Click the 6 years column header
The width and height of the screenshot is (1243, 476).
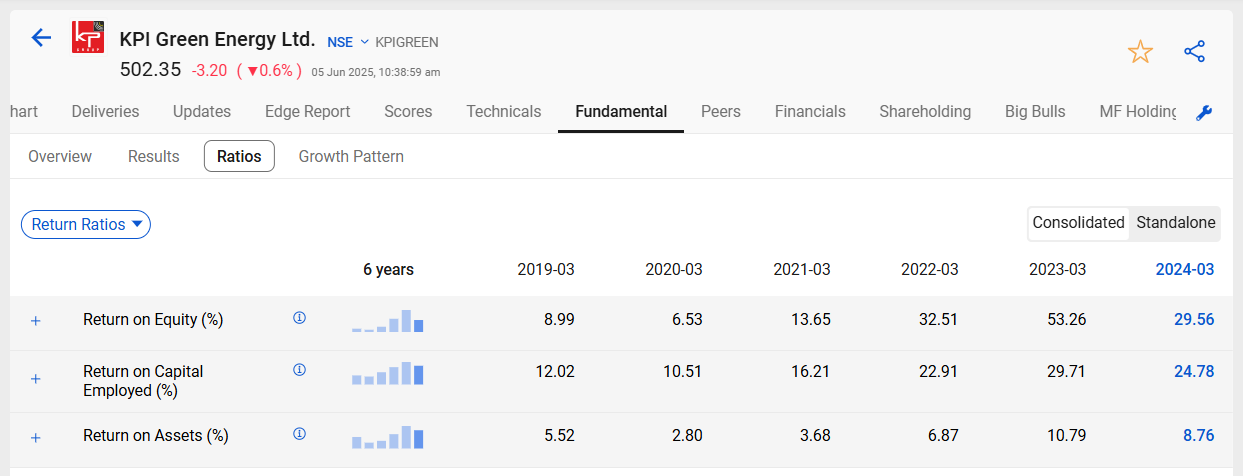(x=388, y=270)
